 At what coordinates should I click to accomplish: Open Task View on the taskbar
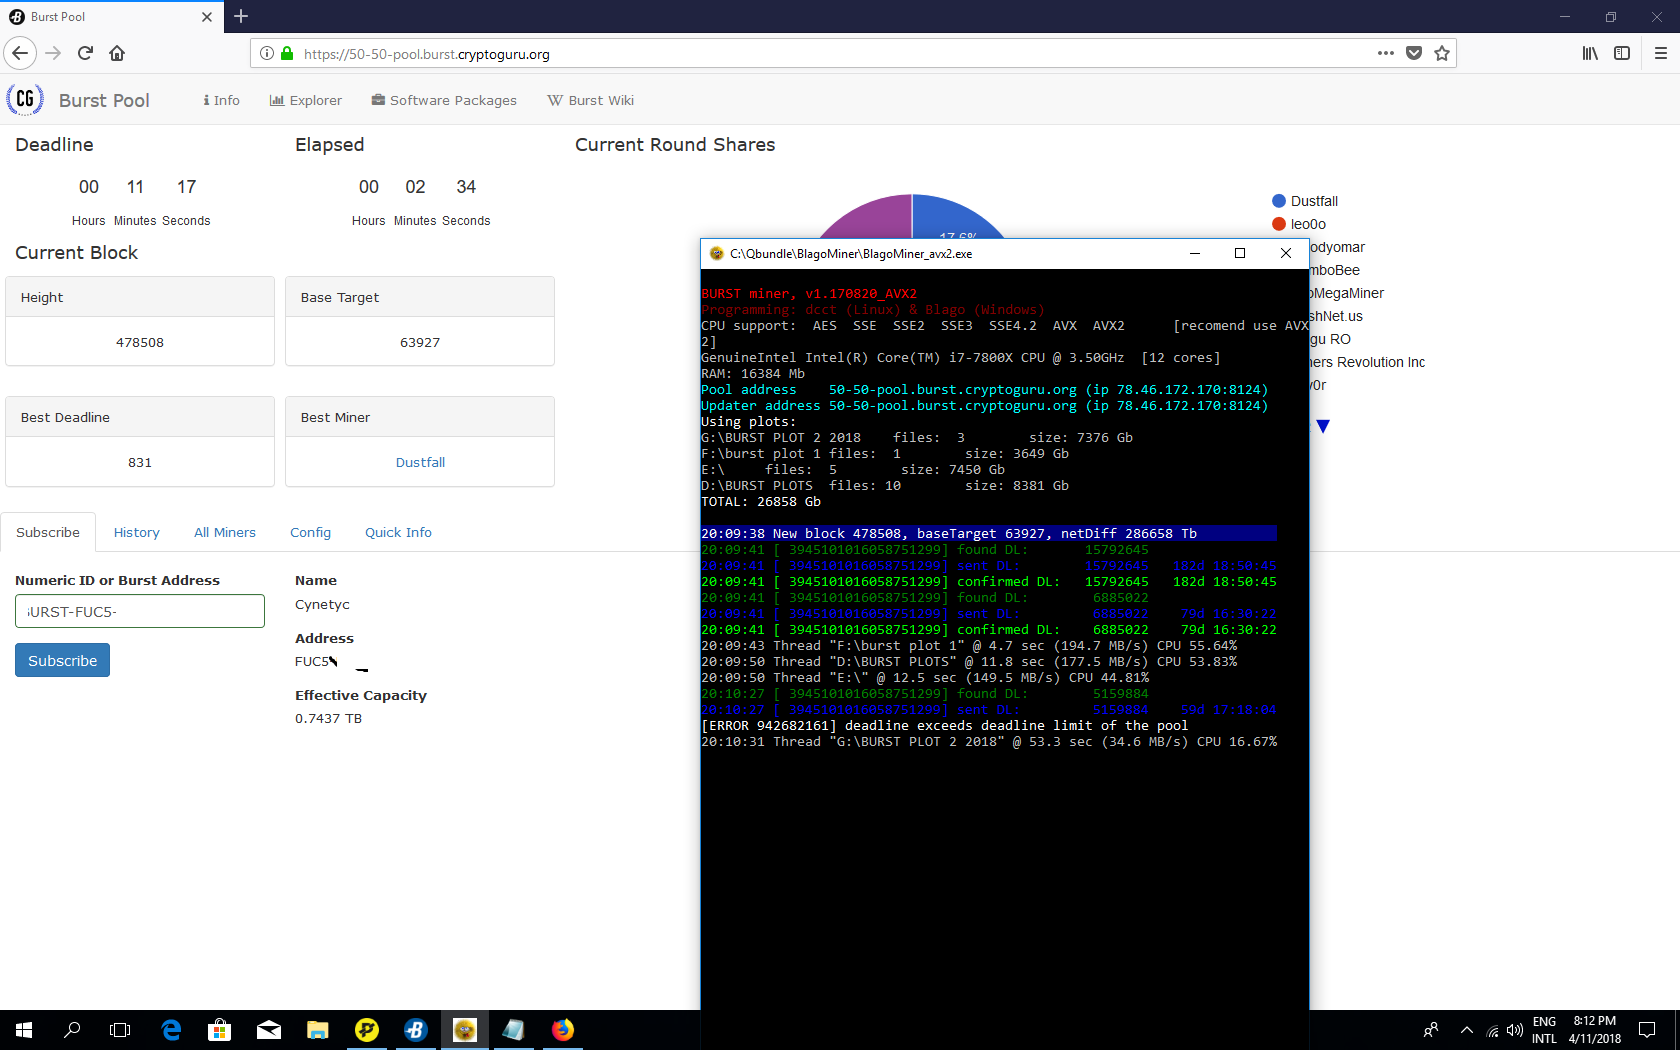[120, 1030]
